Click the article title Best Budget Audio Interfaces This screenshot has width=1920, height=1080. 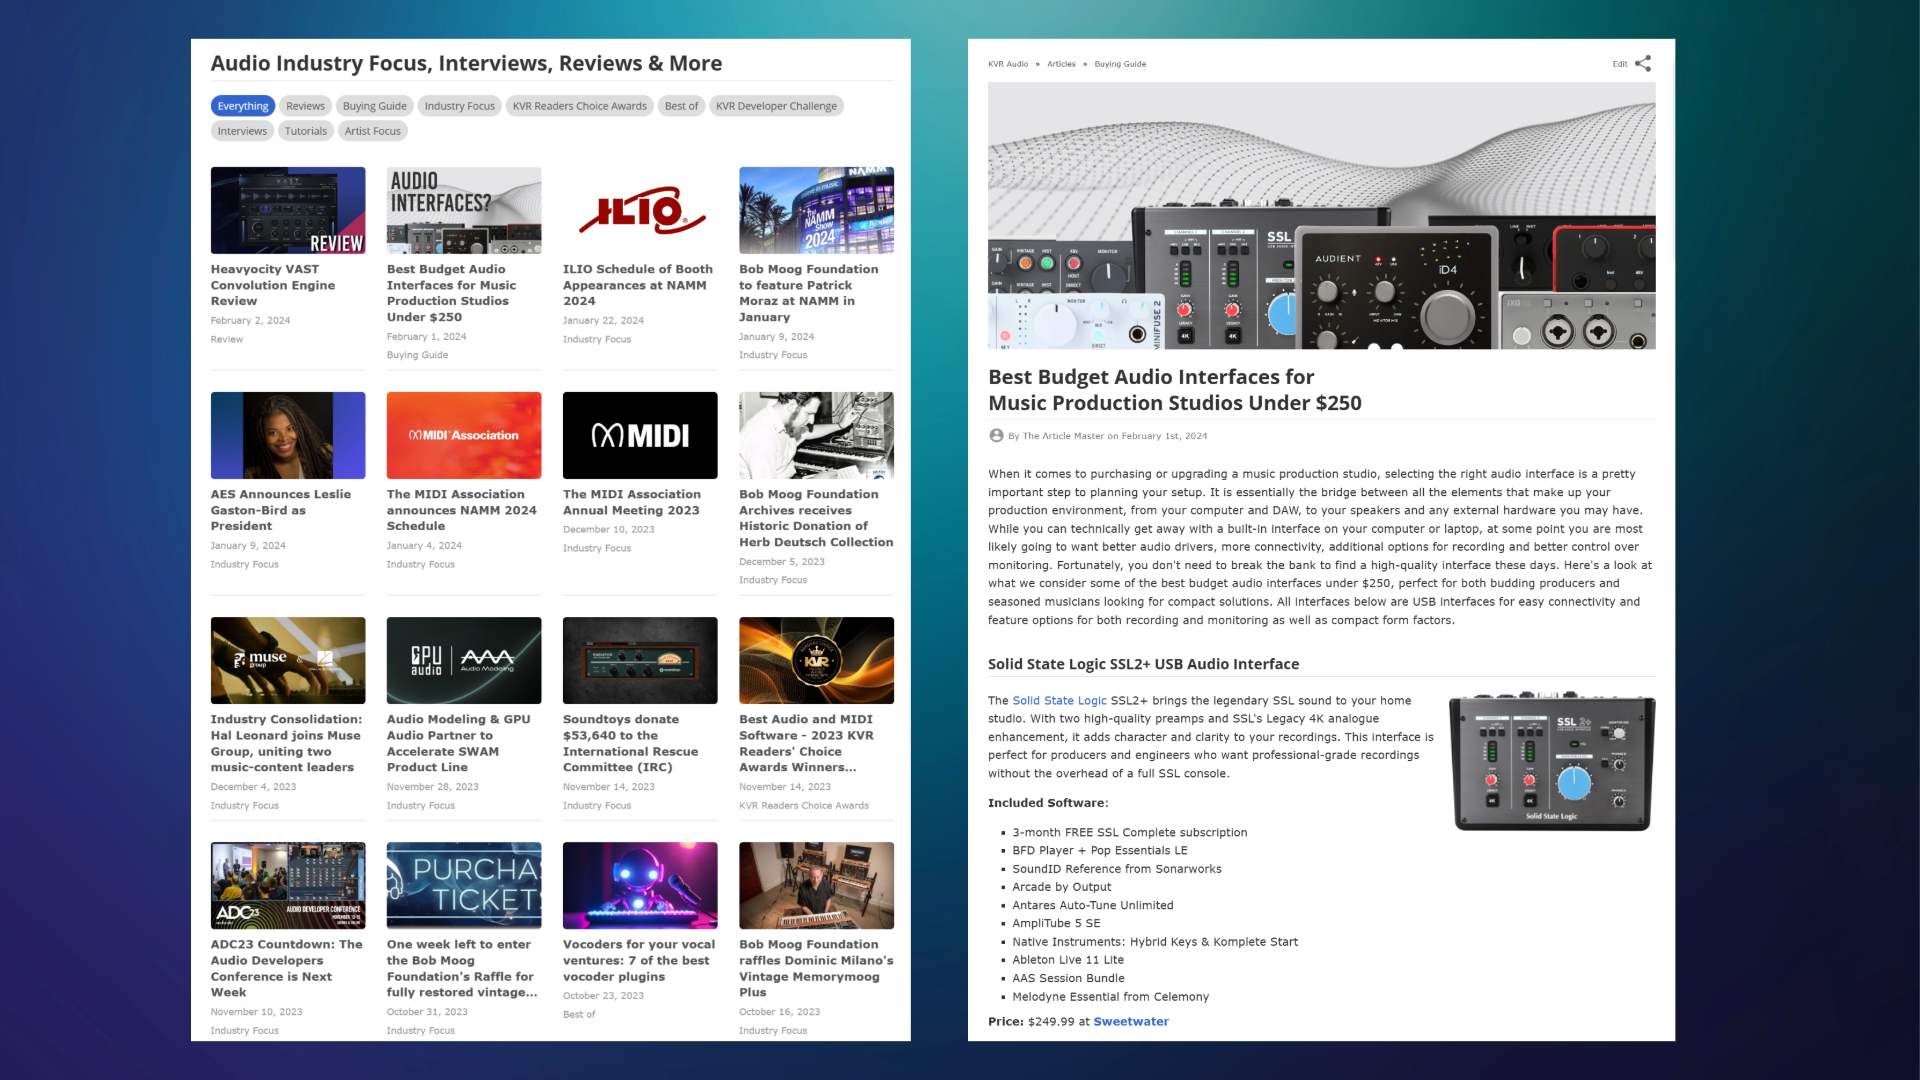point(1174,390)
